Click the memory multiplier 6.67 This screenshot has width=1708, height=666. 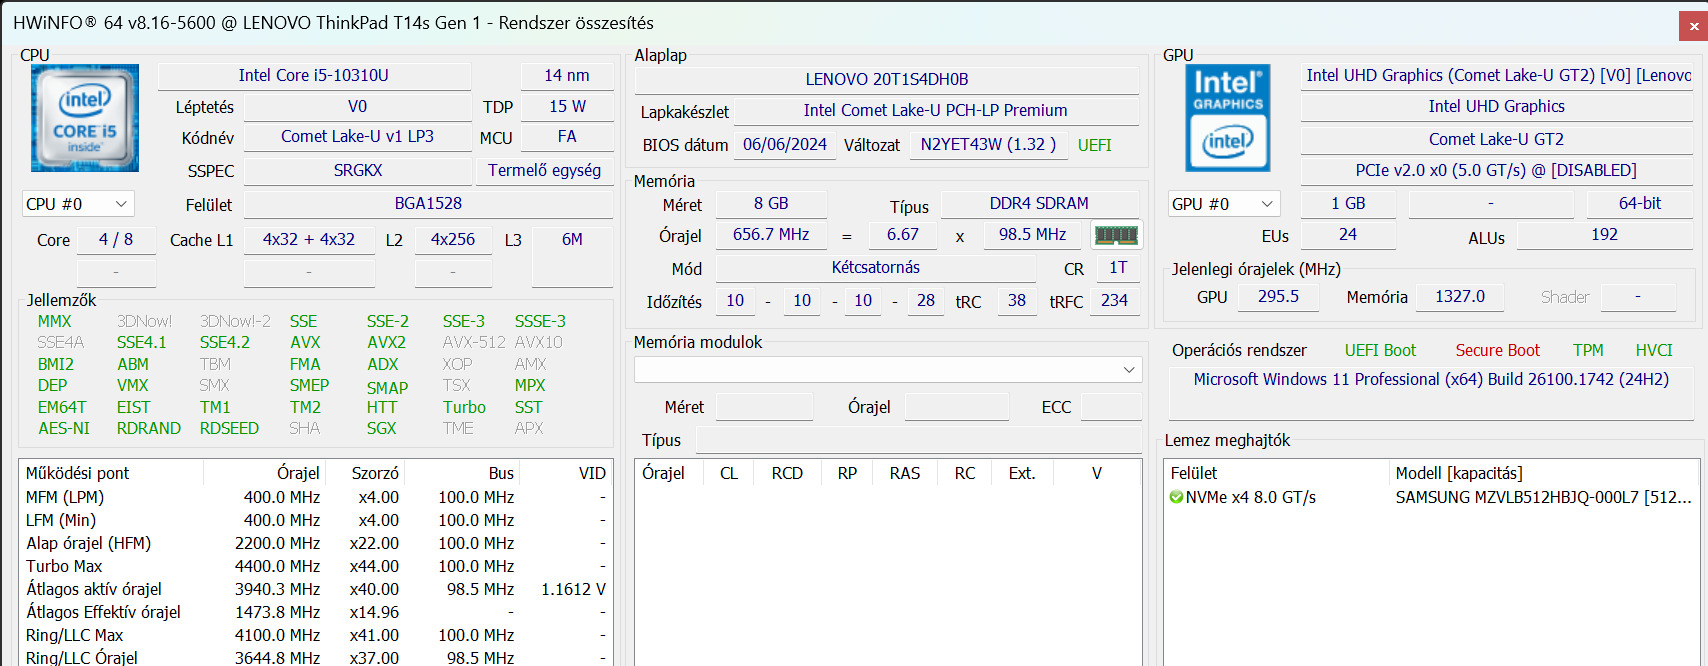902,235
